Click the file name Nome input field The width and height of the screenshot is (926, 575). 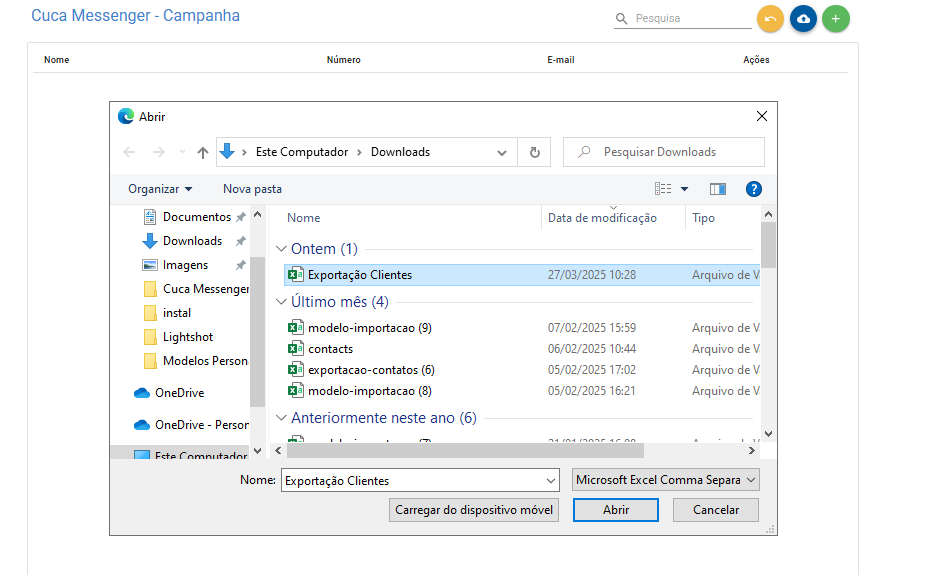(x=413, y=481)
